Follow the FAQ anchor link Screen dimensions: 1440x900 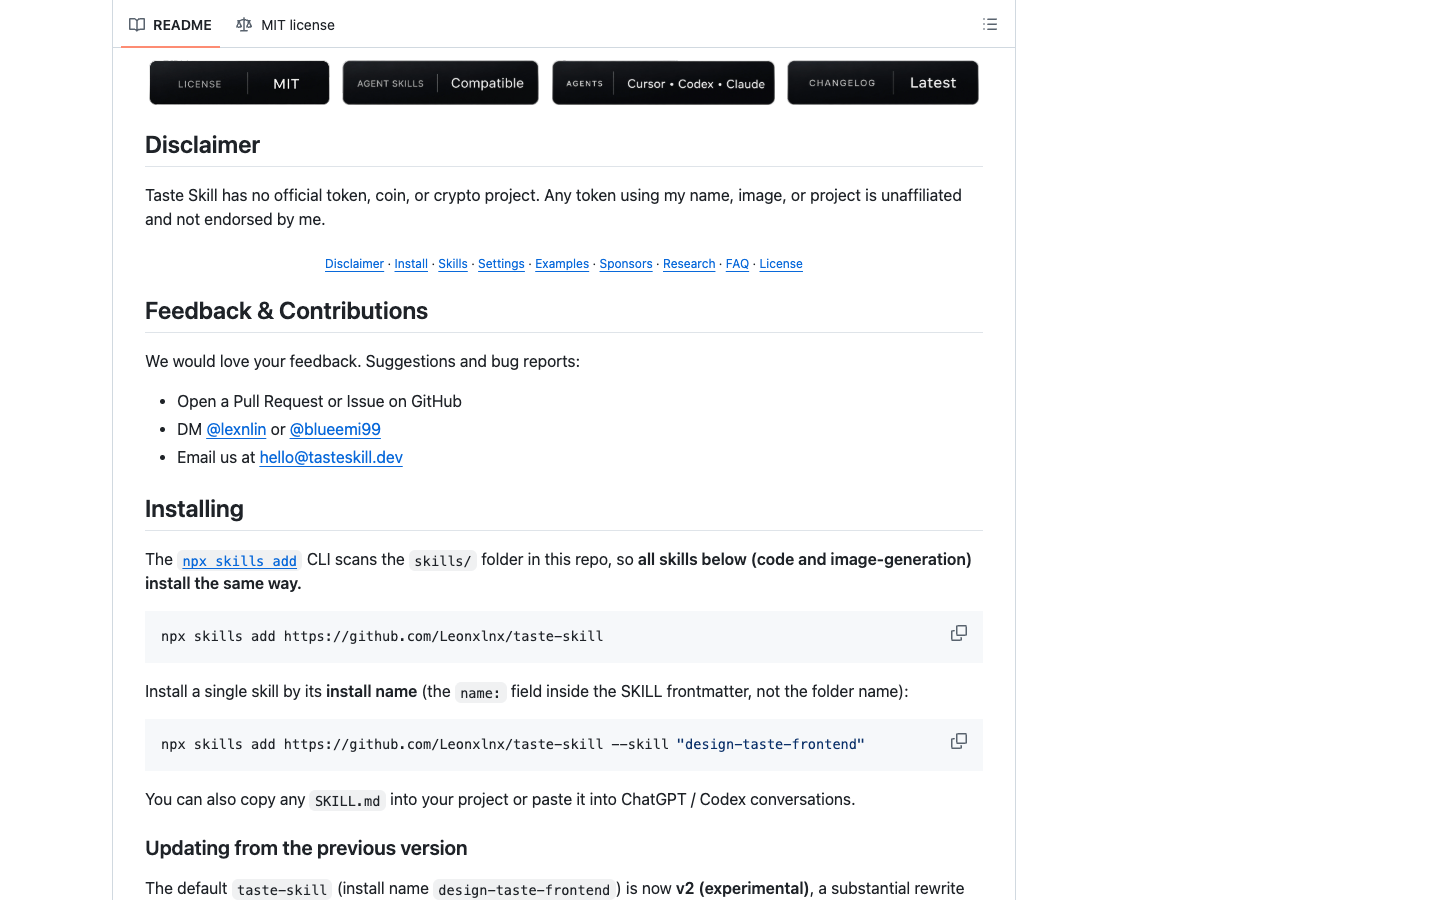click(737, 264)
